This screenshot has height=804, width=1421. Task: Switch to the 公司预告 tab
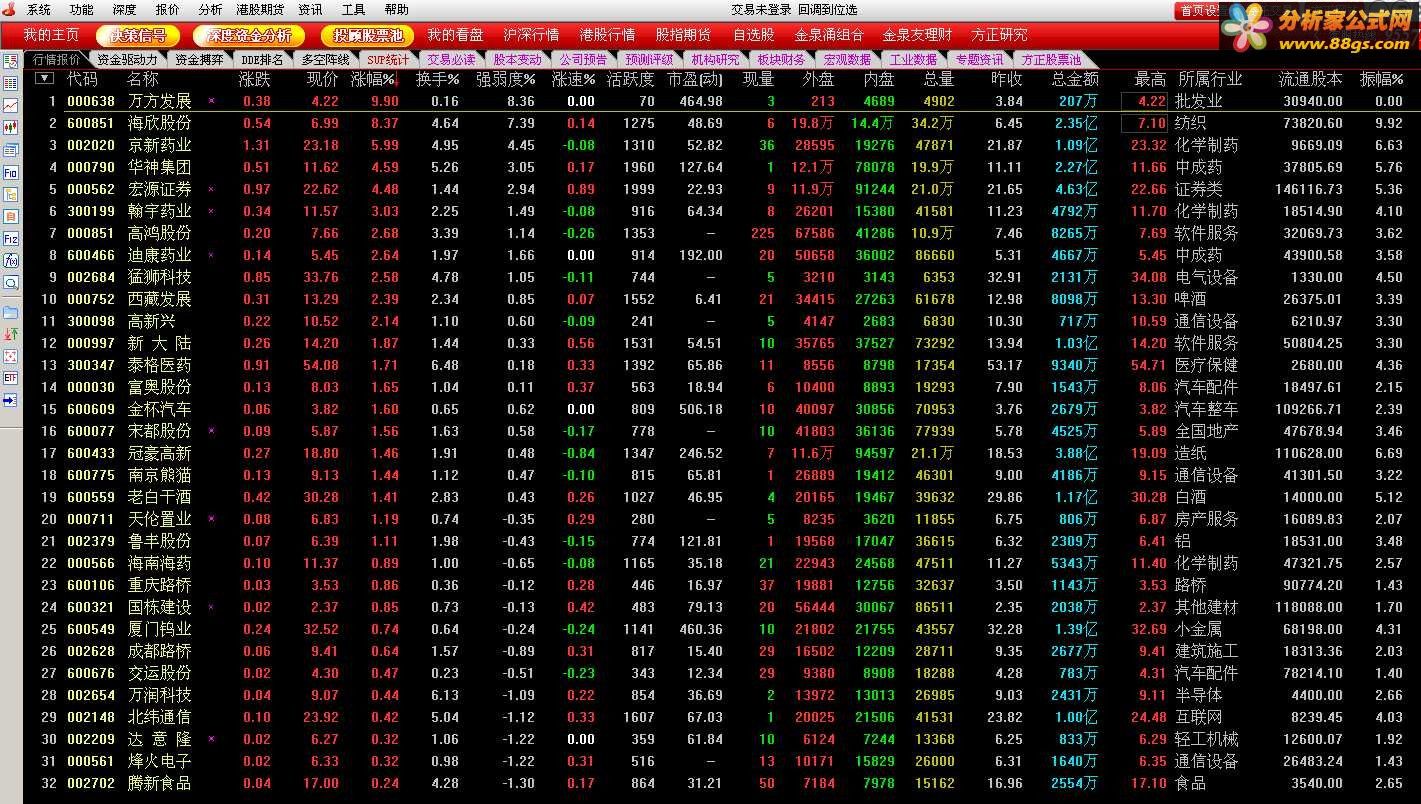[x=583, y=60]
